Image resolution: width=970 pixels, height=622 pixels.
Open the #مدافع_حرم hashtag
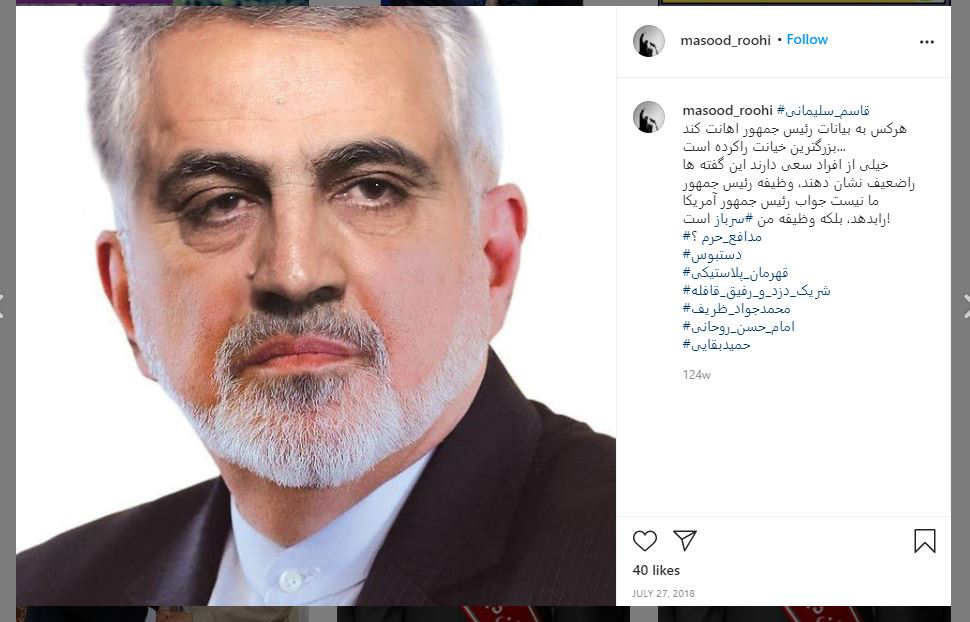point(722,236)
